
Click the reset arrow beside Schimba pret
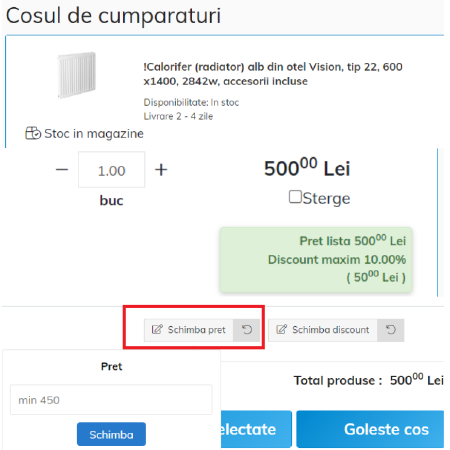point(247,330)
